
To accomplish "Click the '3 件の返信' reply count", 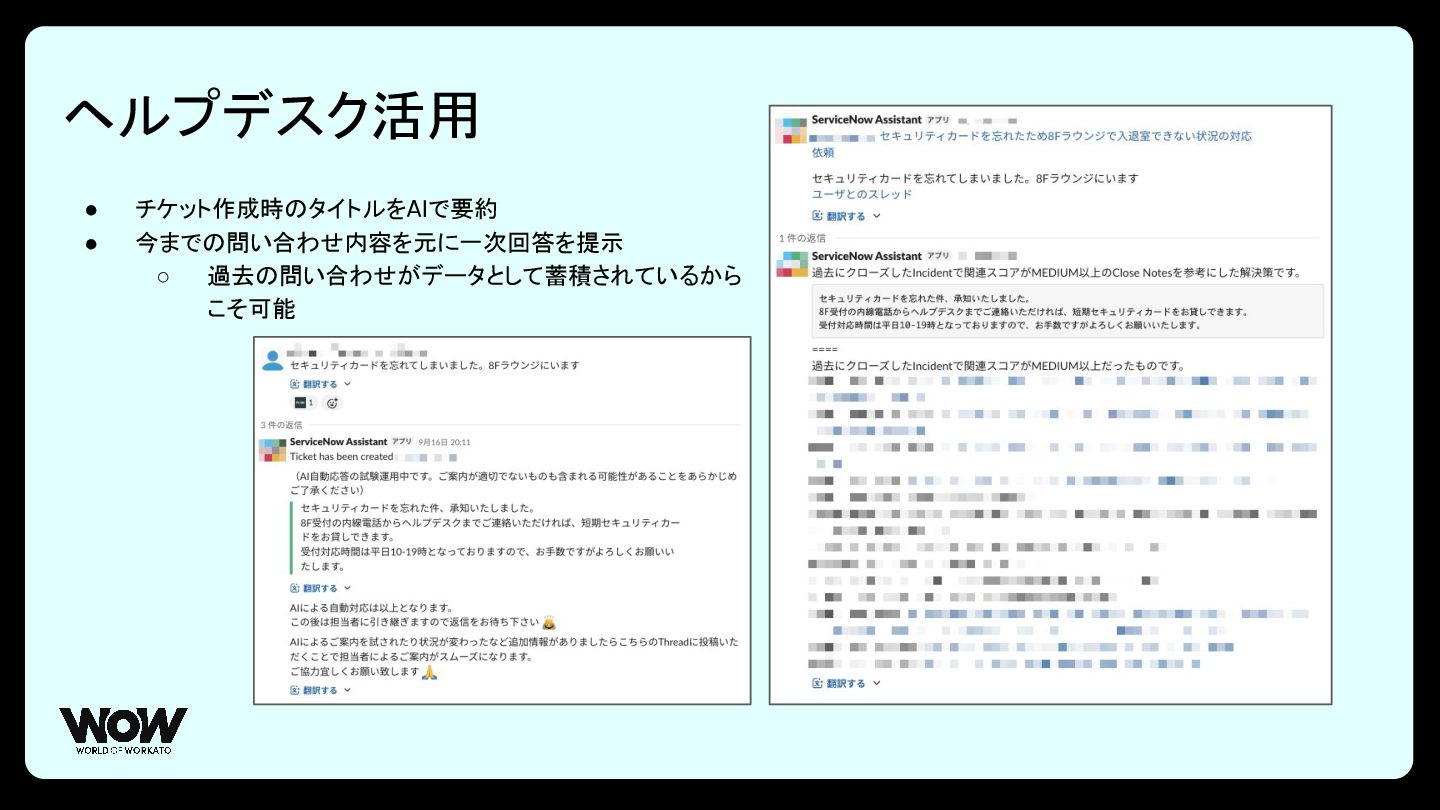I will point(281,425).
